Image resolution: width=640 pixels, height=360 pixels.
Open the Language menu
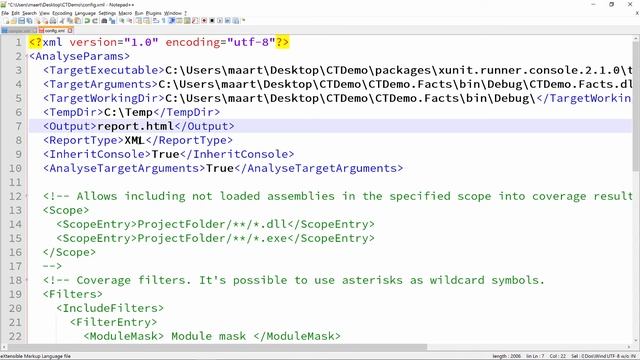click(85, 13)
